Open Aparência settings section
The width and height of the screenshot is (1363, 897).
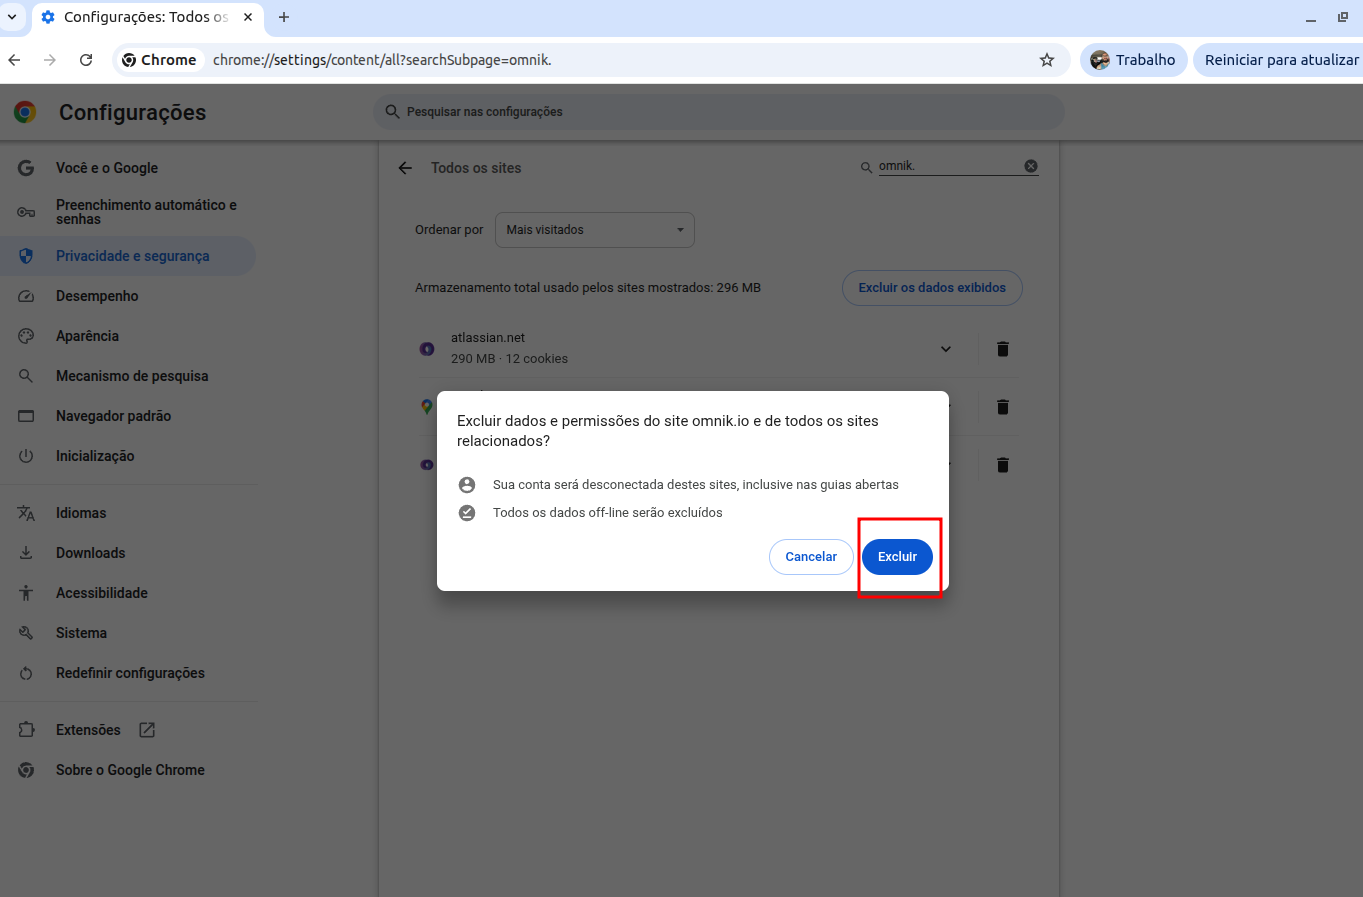87,336
